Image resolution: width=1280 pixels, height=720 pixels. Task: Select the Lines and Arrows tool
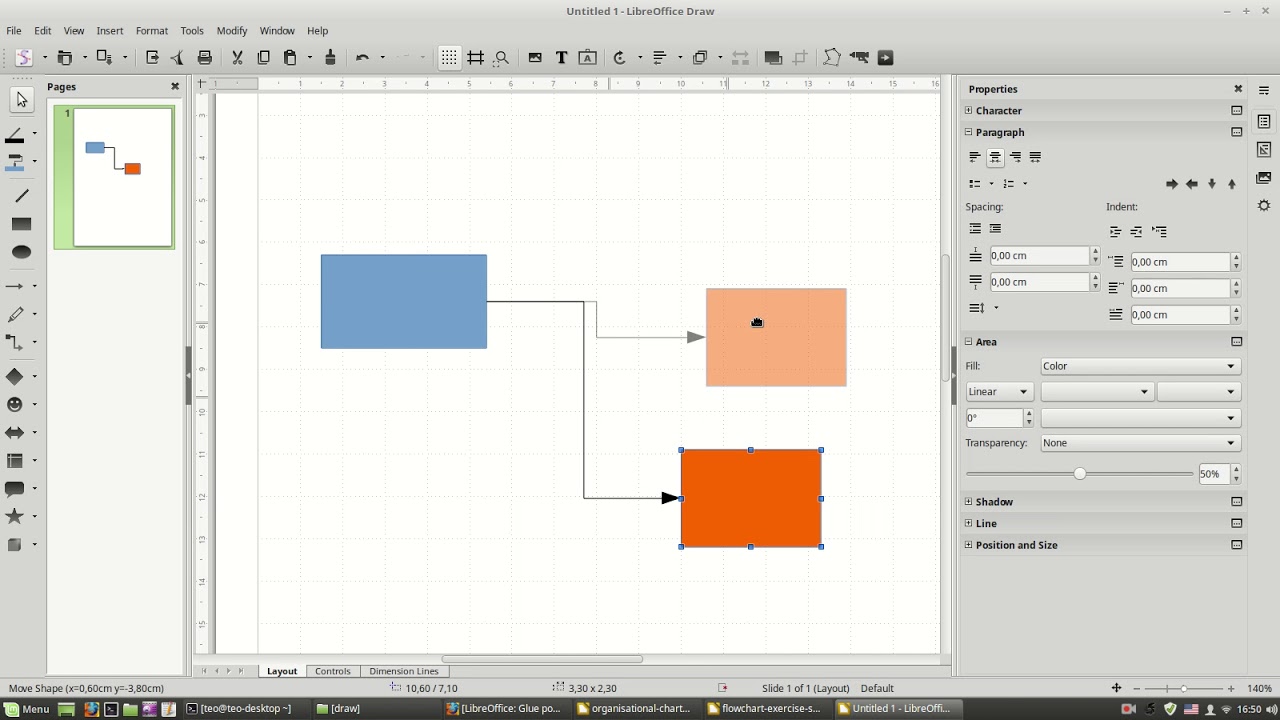pyautogui.click(x=15, y=286)
